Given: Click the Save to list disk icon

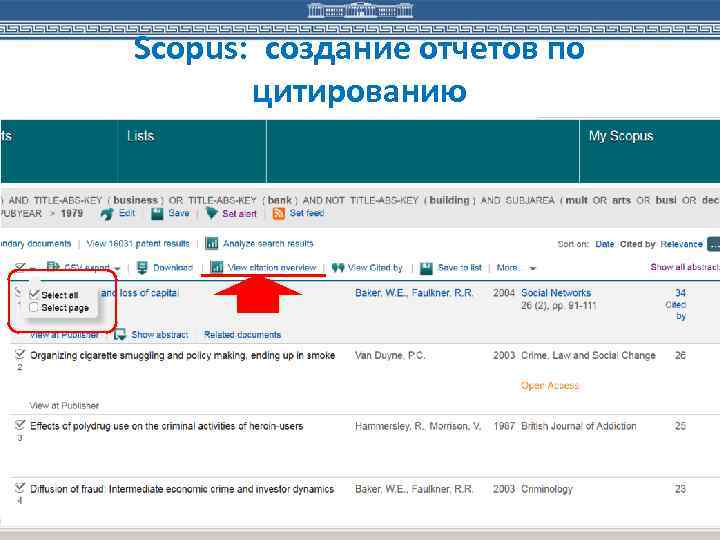Looking at the screenshot, I should tap(426, 268).
